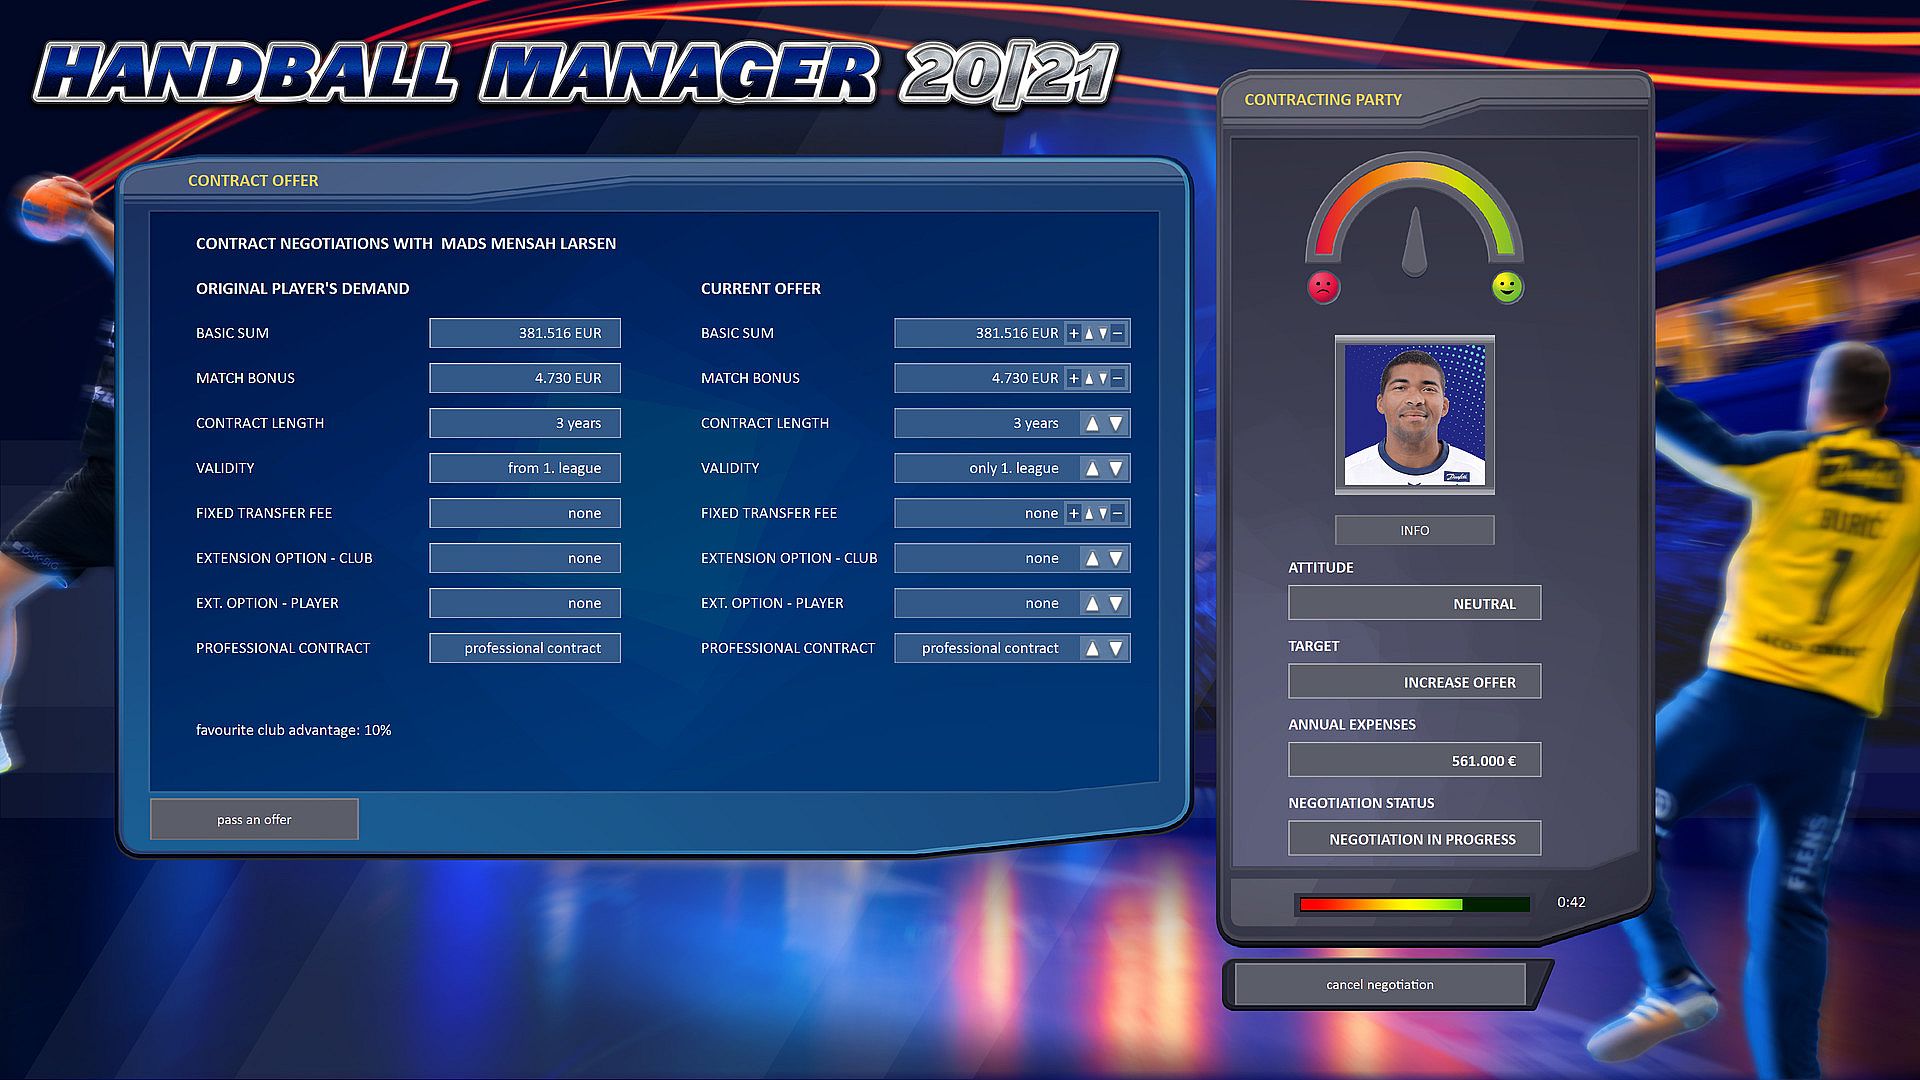1920x1080 pixels.
Task: Click the green happy smiley icon
Action: click(1507, 288)
